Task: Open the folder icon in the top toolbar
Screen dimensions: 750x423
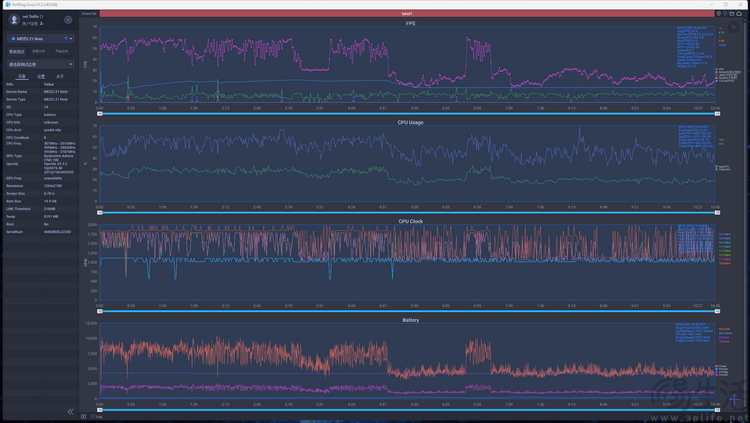Action: coord(732,14)
